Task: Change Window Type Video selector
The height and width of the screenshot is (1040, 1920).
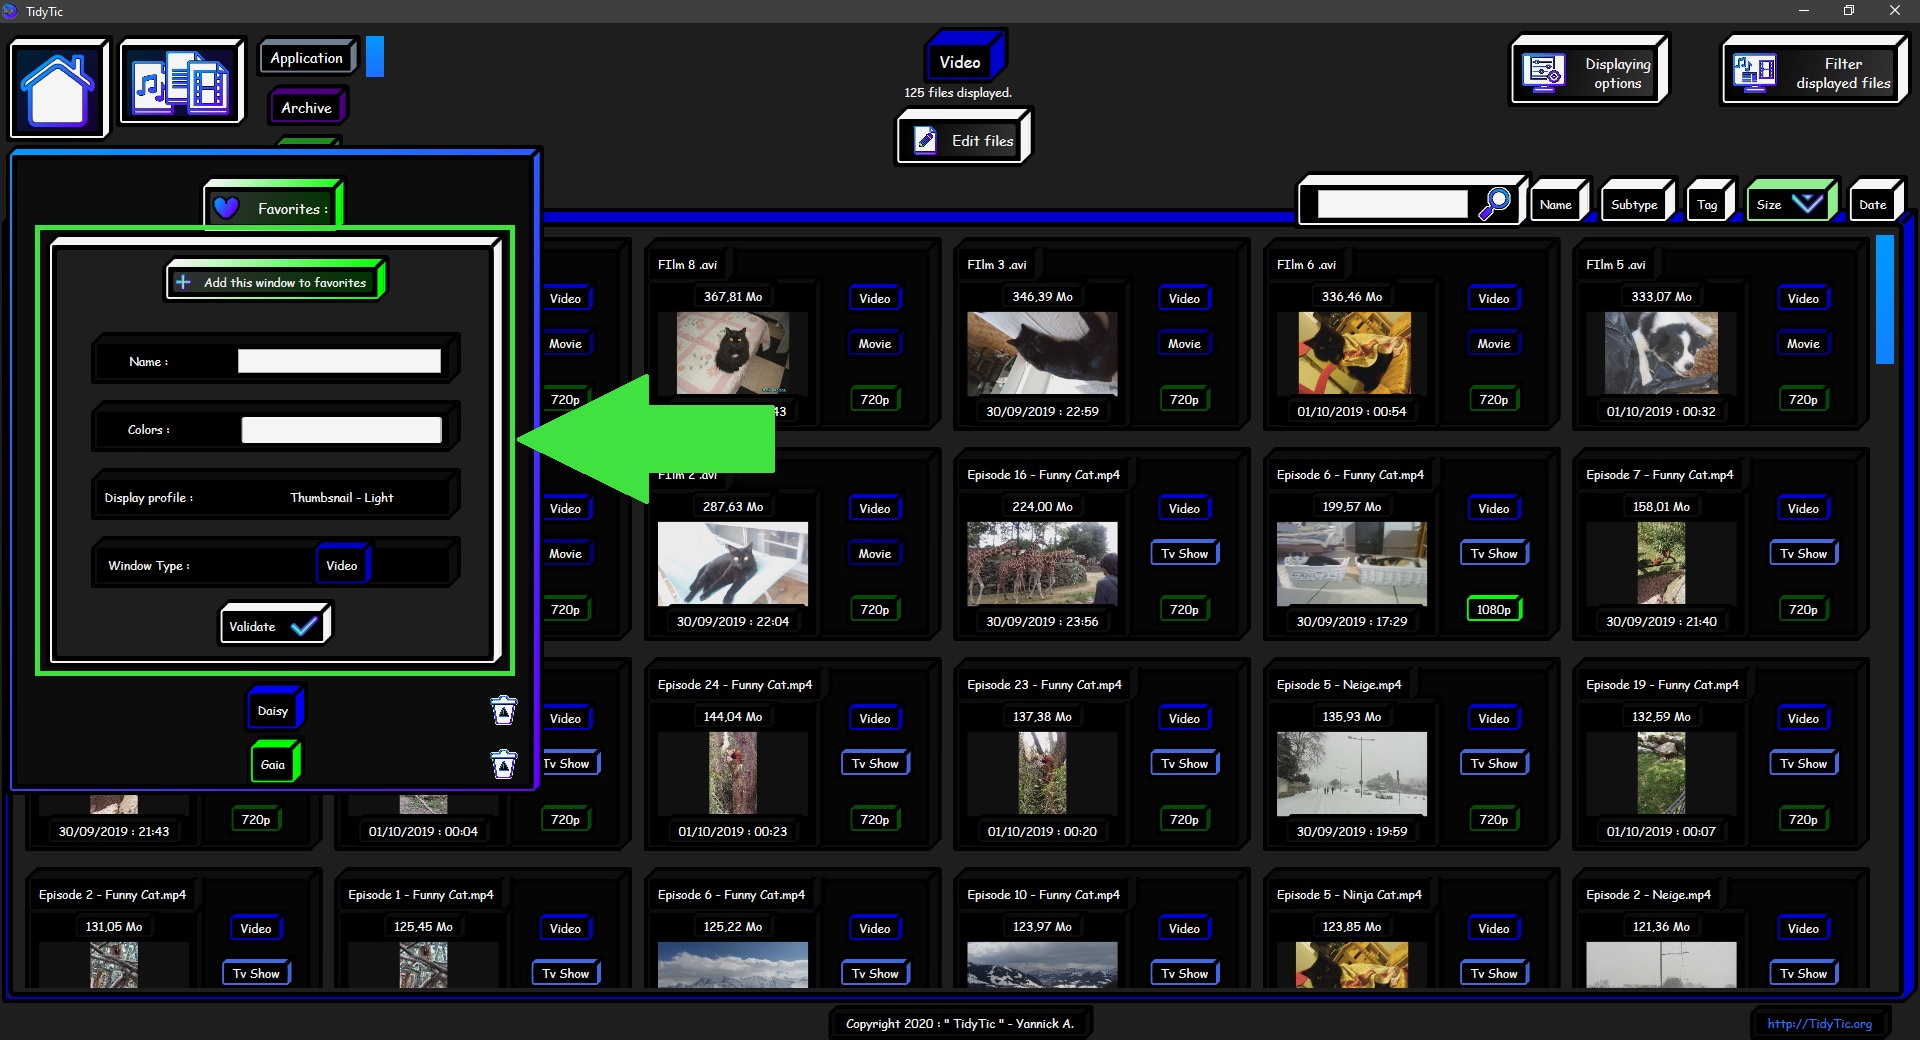Action: (342, 565)
